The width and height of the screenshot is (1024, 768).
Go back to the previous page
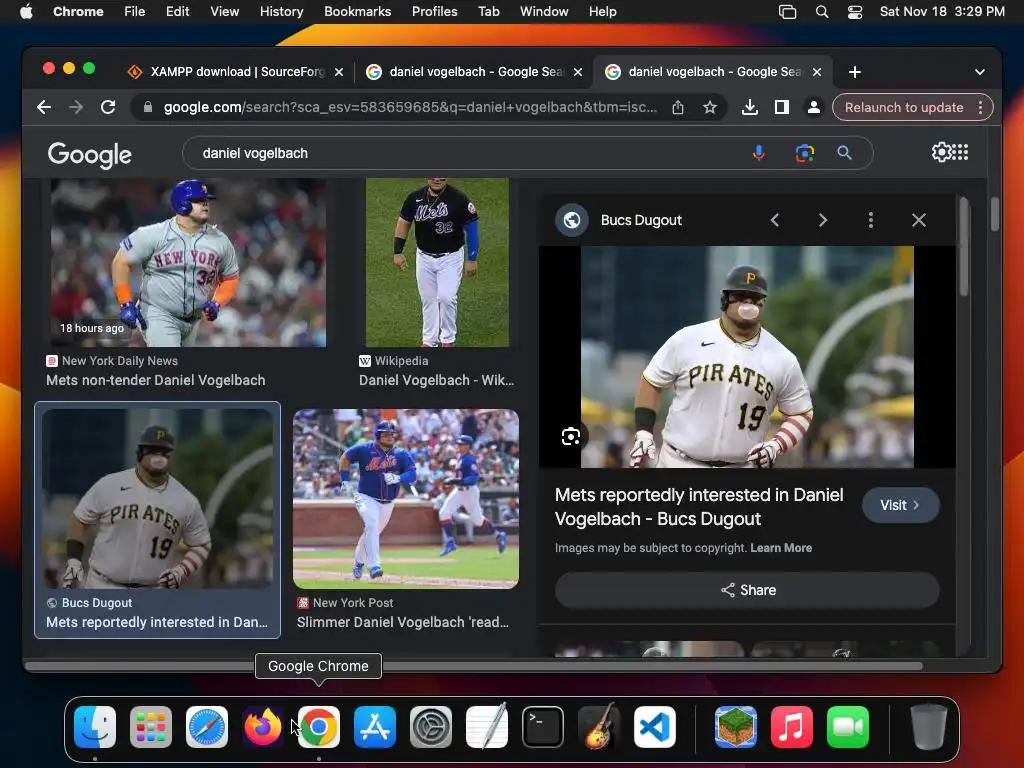pos(44,107)
